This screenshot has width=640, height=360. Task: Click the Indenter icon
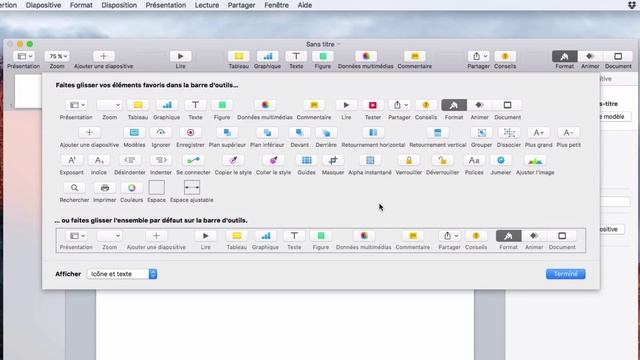point(161,160)
